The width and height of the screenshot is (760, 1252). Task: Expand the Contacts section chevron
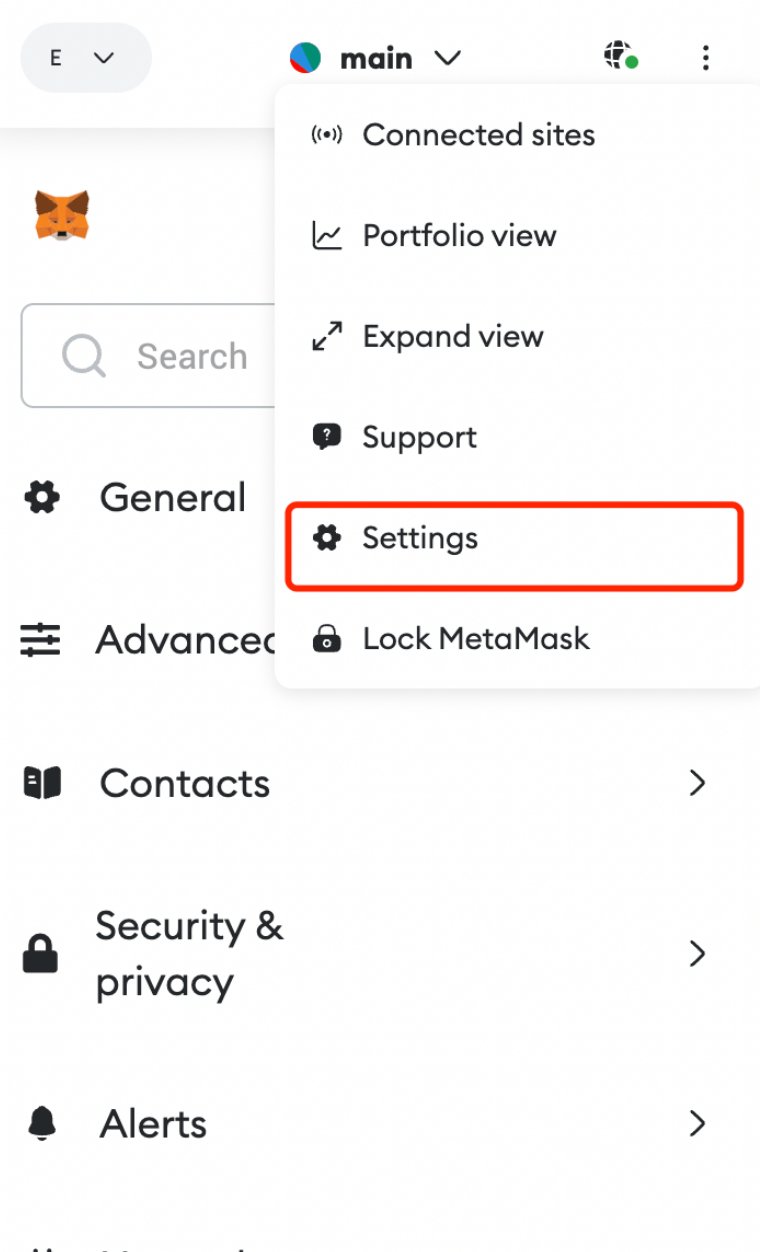point(698,783)
